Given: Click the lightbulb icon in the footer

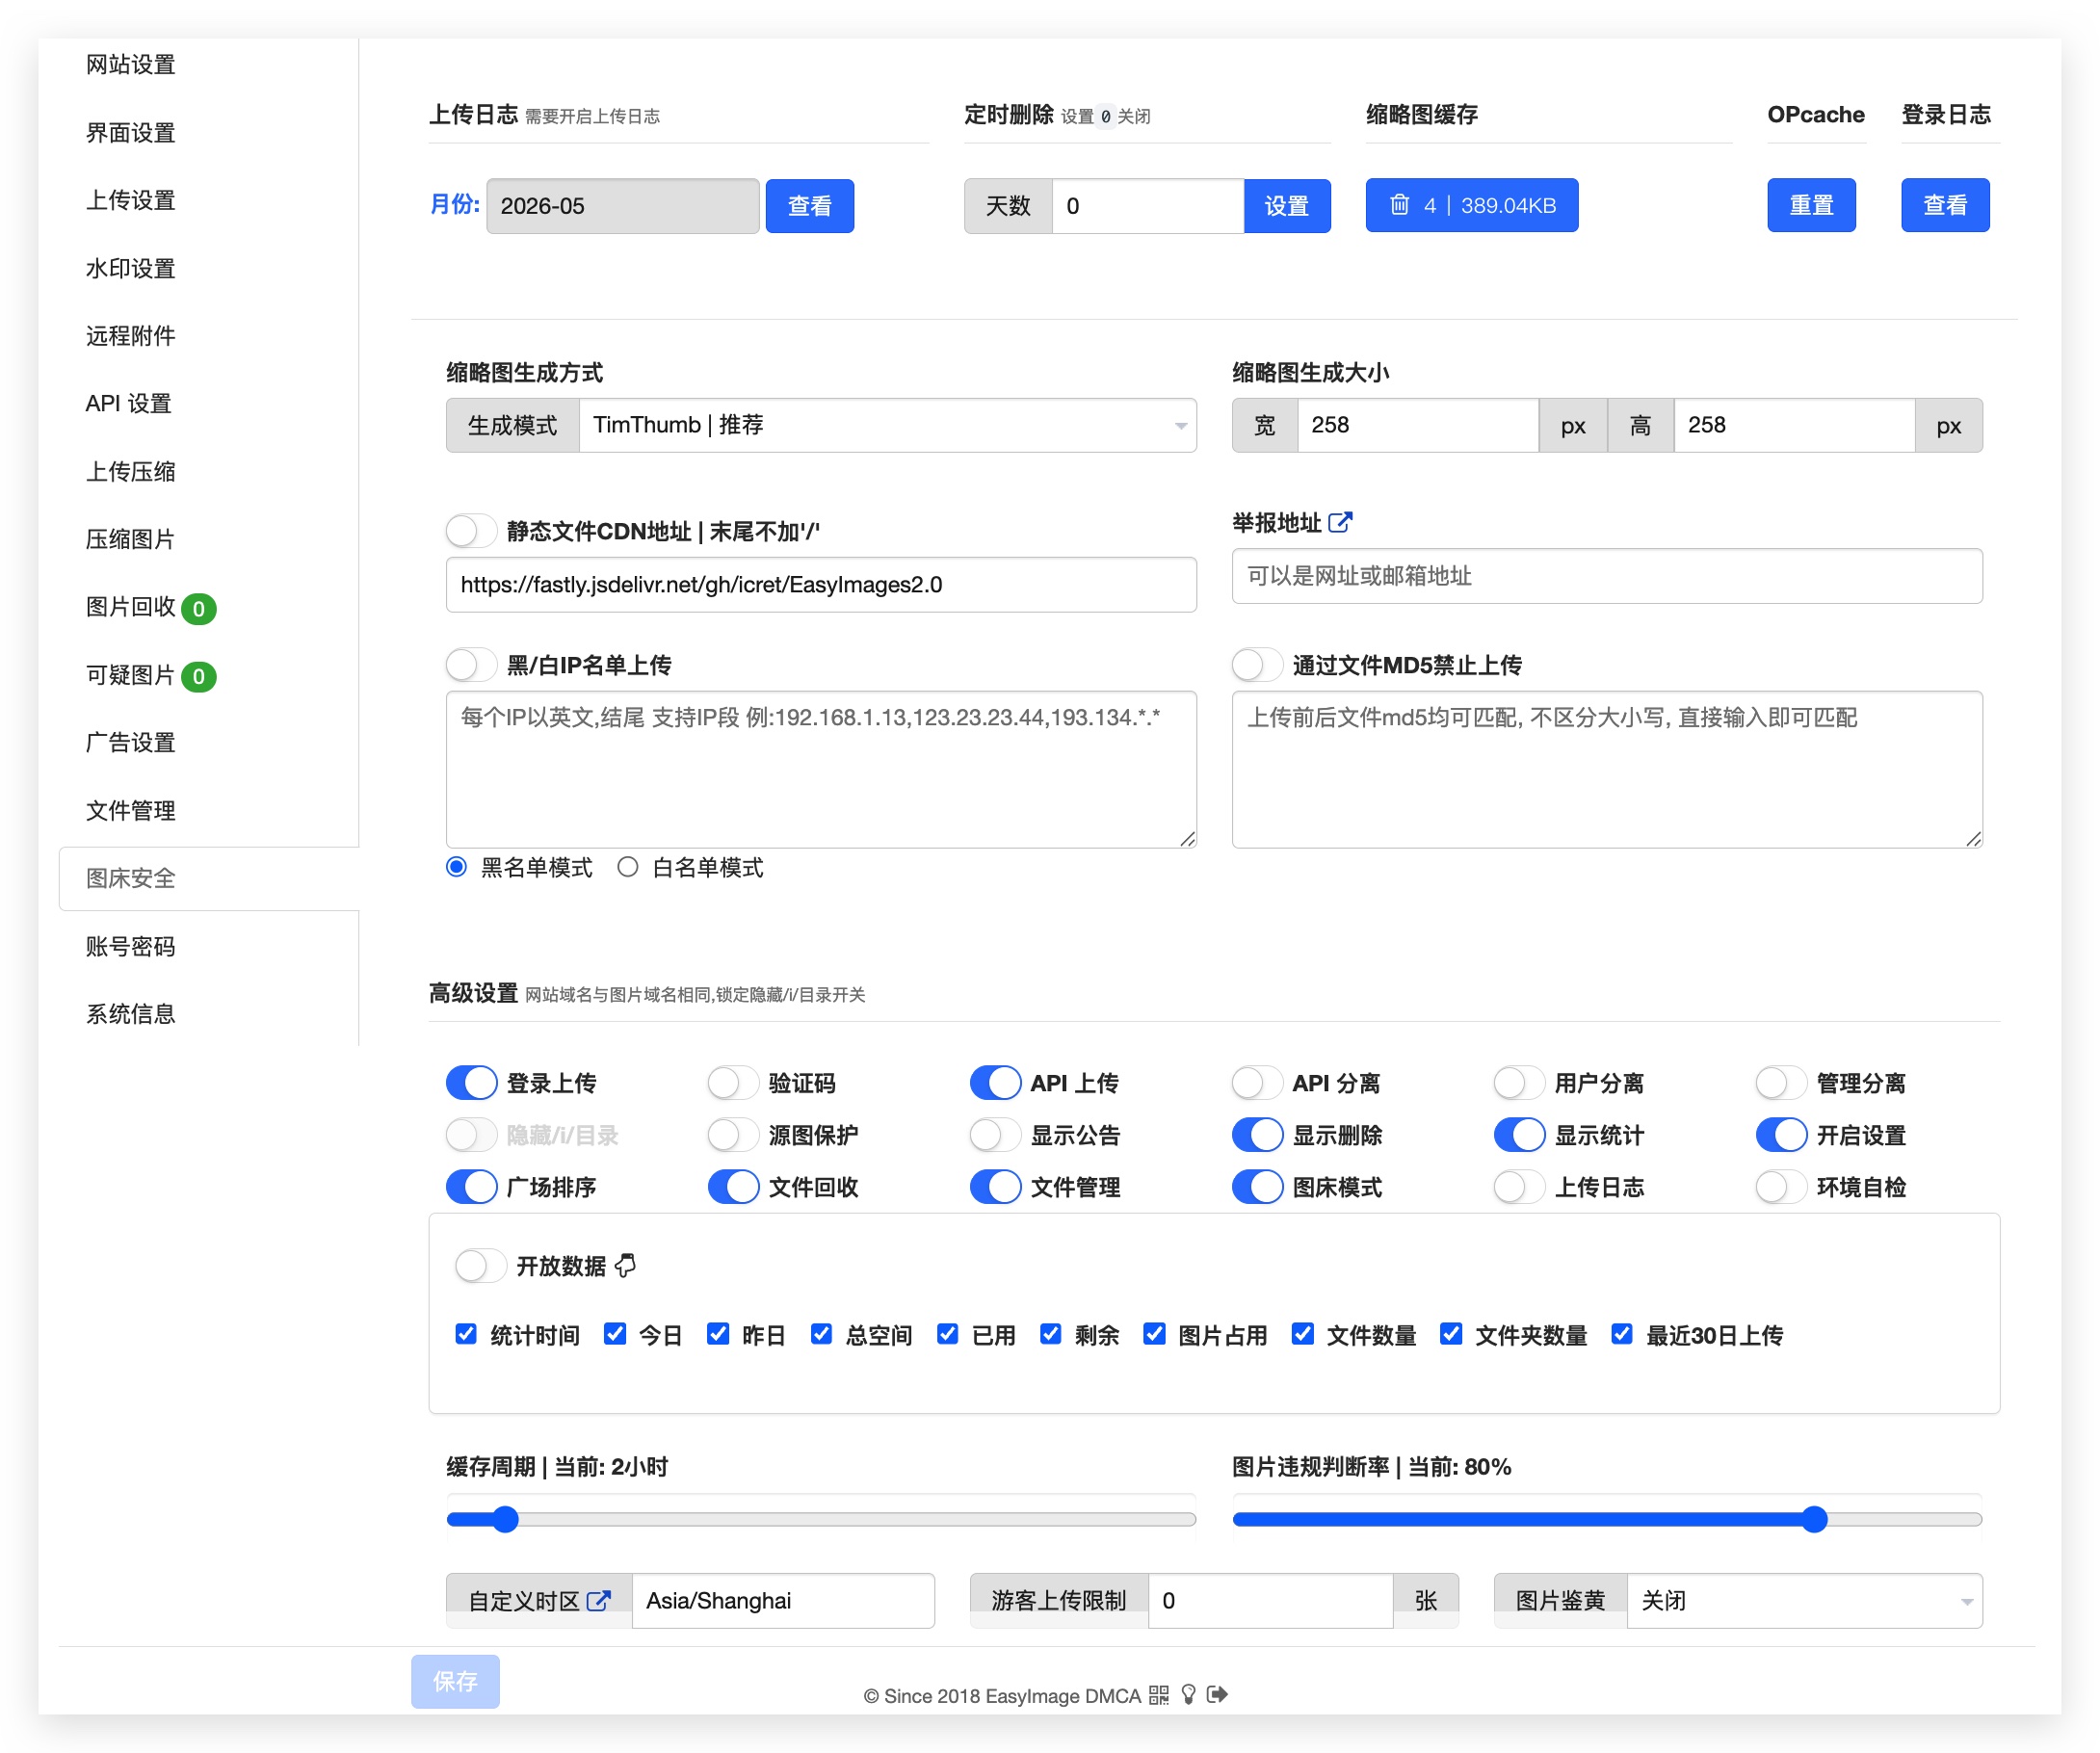Looking at the screenshot, I should 1188,1694.
